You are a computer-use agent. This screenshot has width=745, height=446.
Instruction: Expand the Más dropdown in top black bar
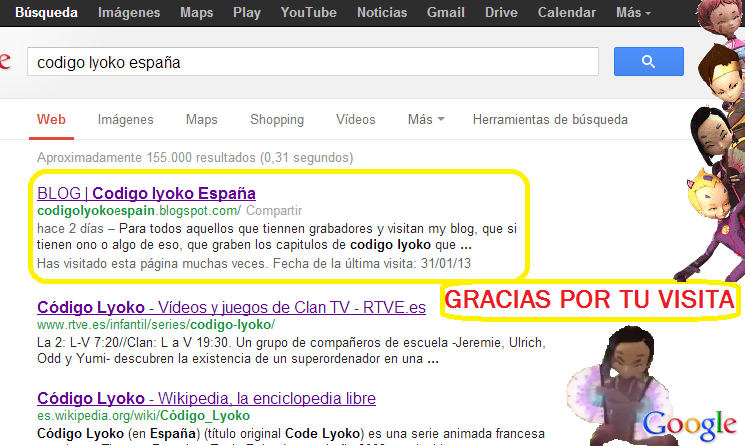pos(633,12)
